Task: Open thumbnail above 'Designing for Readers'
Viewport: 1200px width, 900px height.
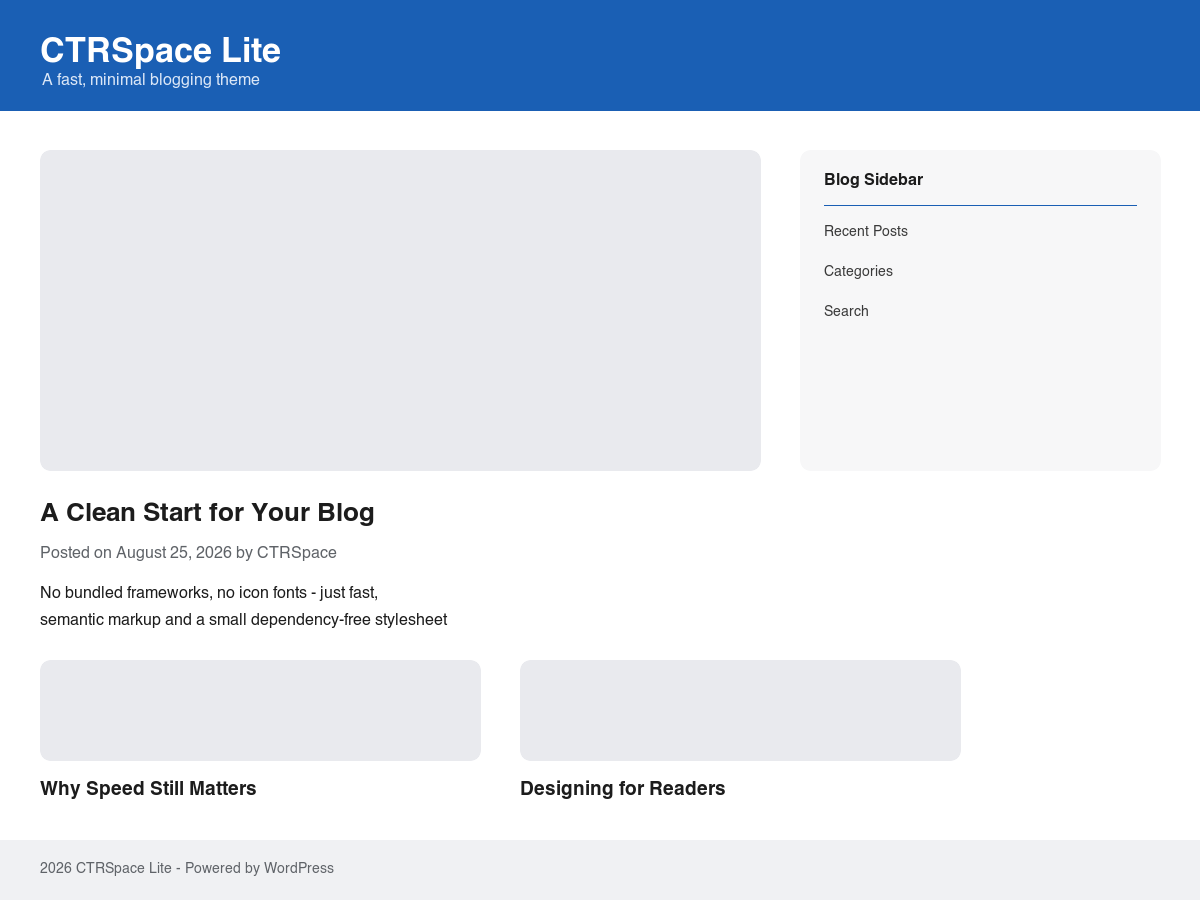Action: [x=740, y=710]
